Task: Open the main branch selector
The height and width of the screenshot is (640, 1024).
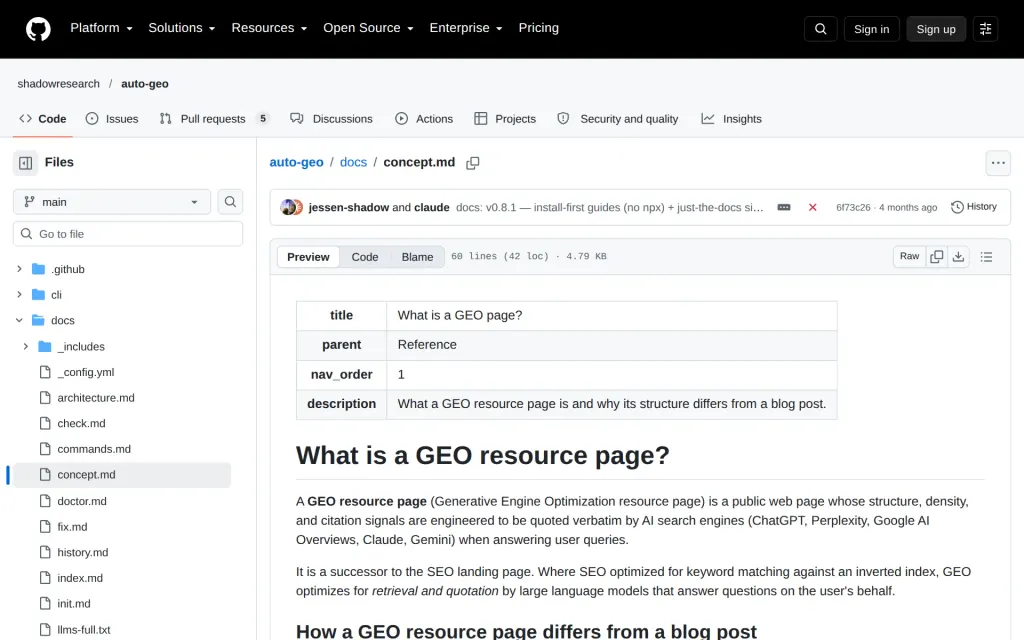Action: click(x=112, y=202)
